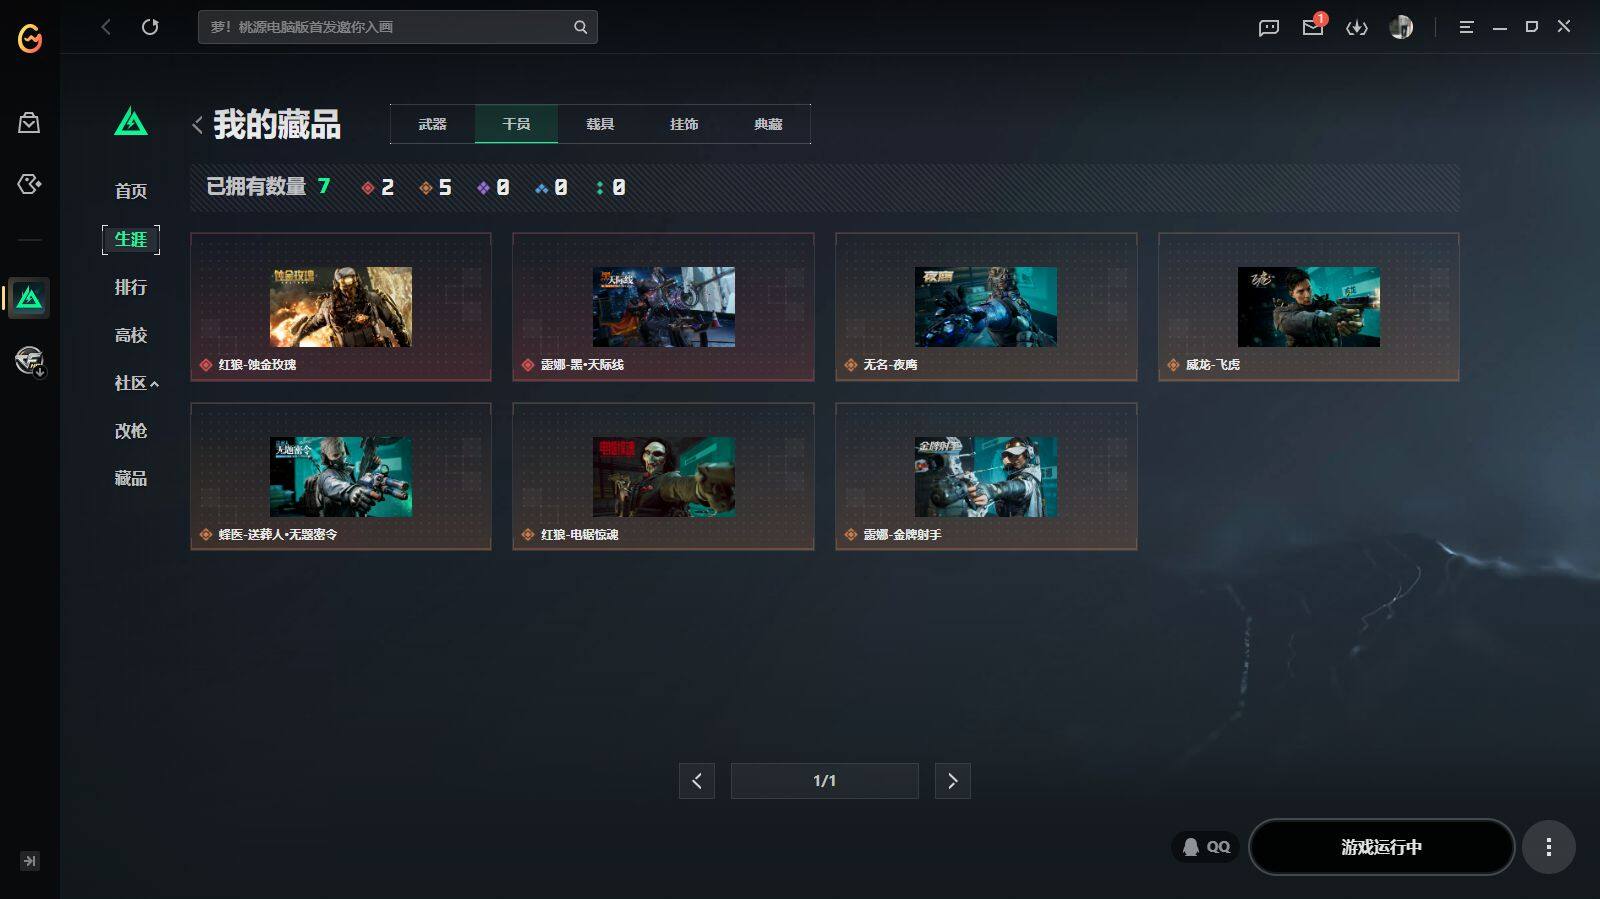Go to next page of collection
The image size is (1600, 899).
[952, 781]
